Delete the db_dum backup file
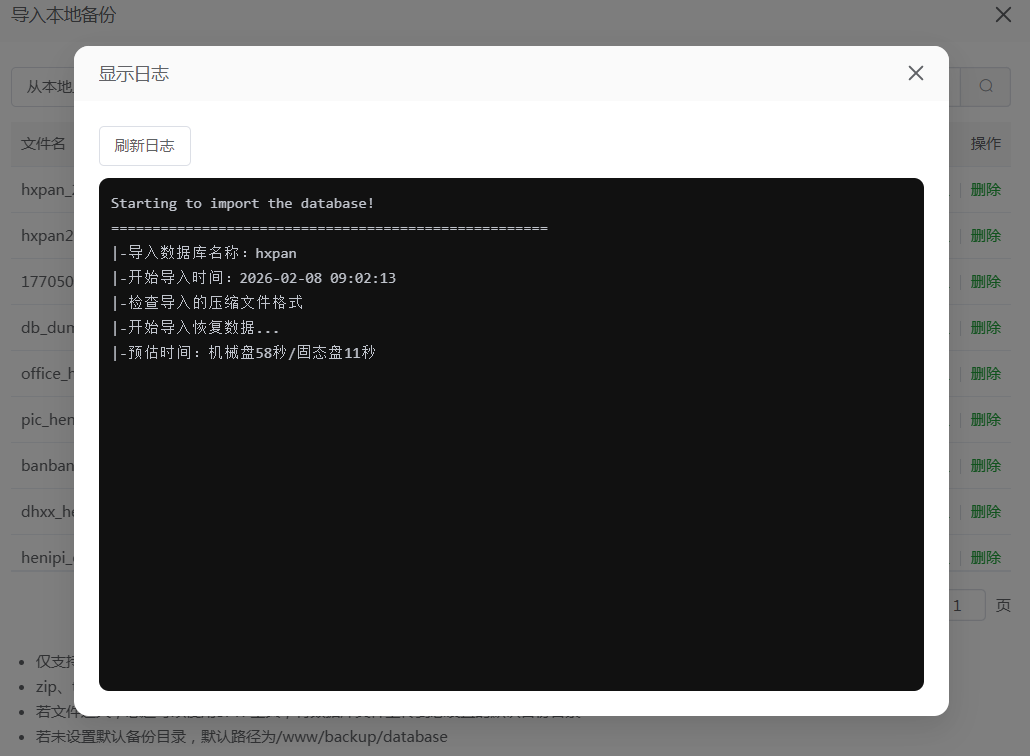Screen dimensions: 1030x756 coord(985,327)
